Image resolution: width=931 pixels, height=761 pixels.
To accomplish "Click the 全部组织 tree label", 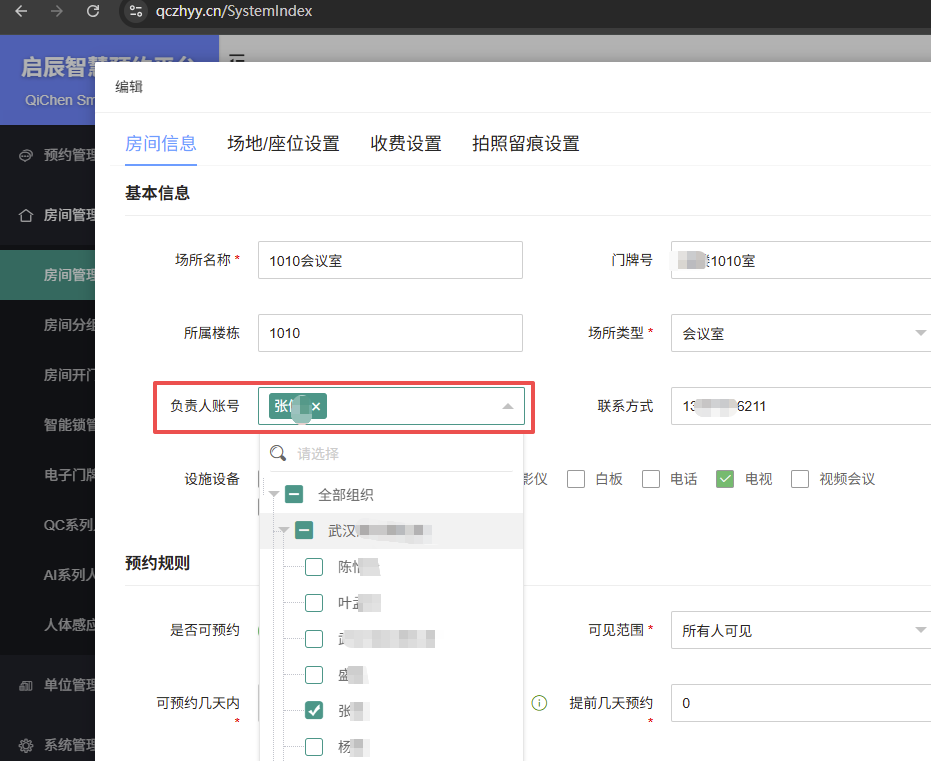I will pos(346,494).
